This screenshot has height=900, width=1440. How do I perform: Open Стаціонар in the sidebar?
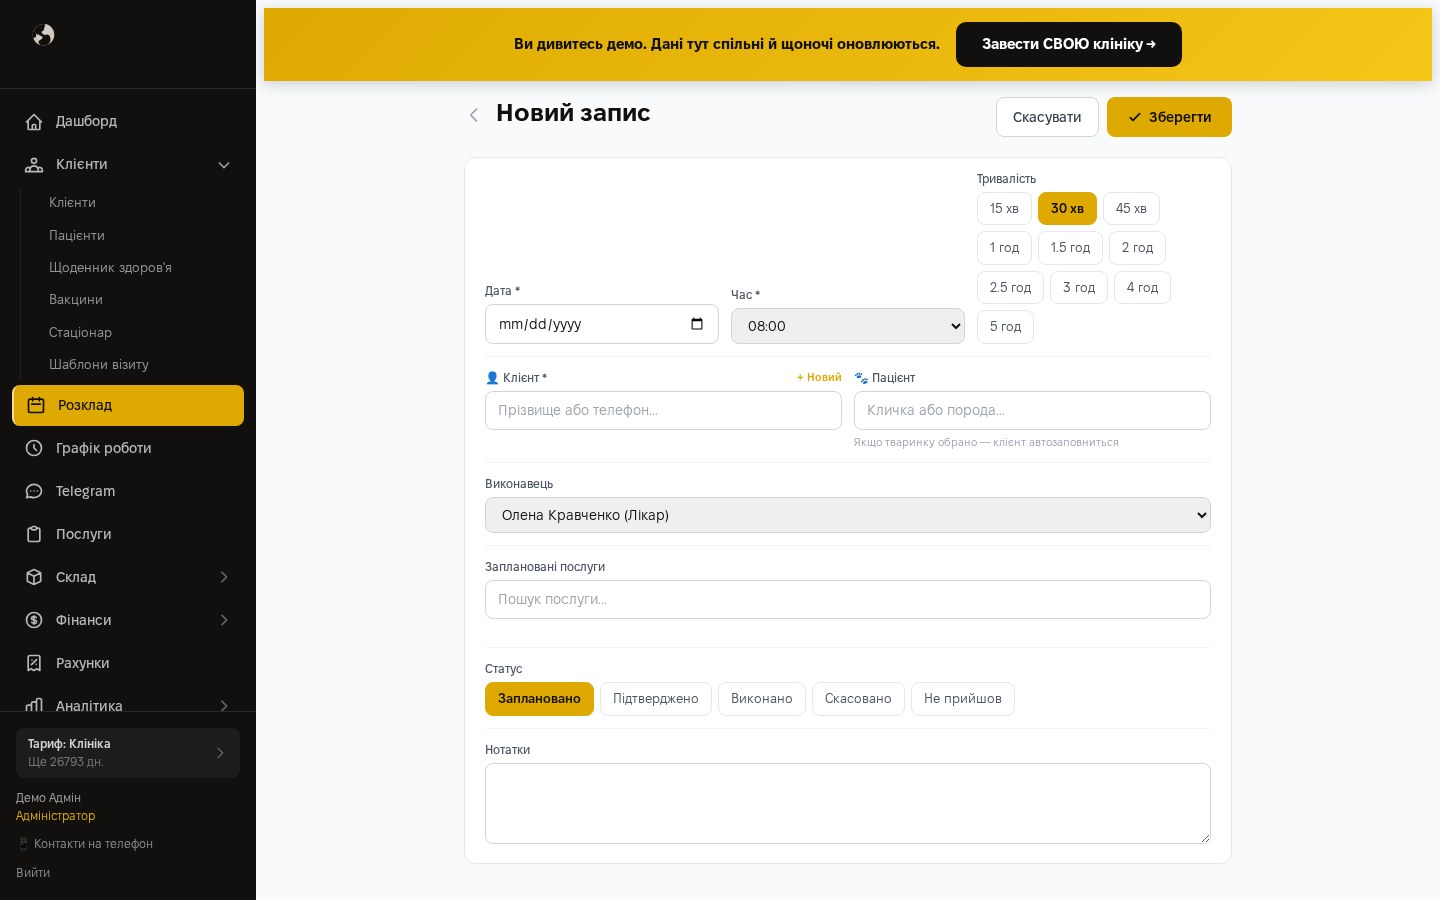80,332
